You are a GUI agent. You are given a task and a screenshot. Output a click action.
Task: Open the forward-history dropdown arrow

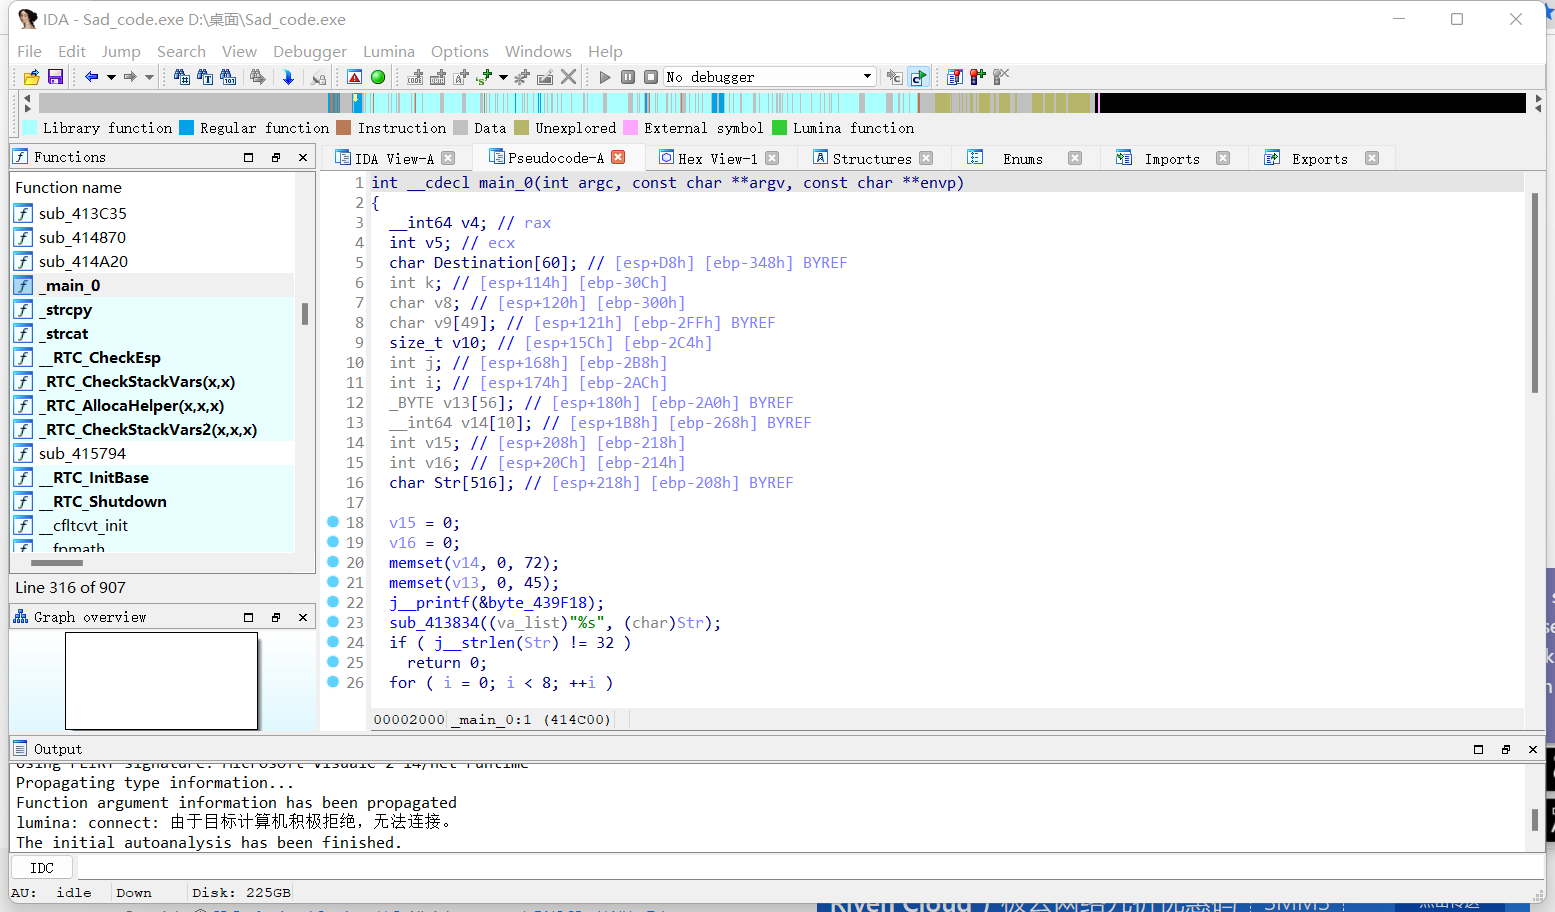149,77
